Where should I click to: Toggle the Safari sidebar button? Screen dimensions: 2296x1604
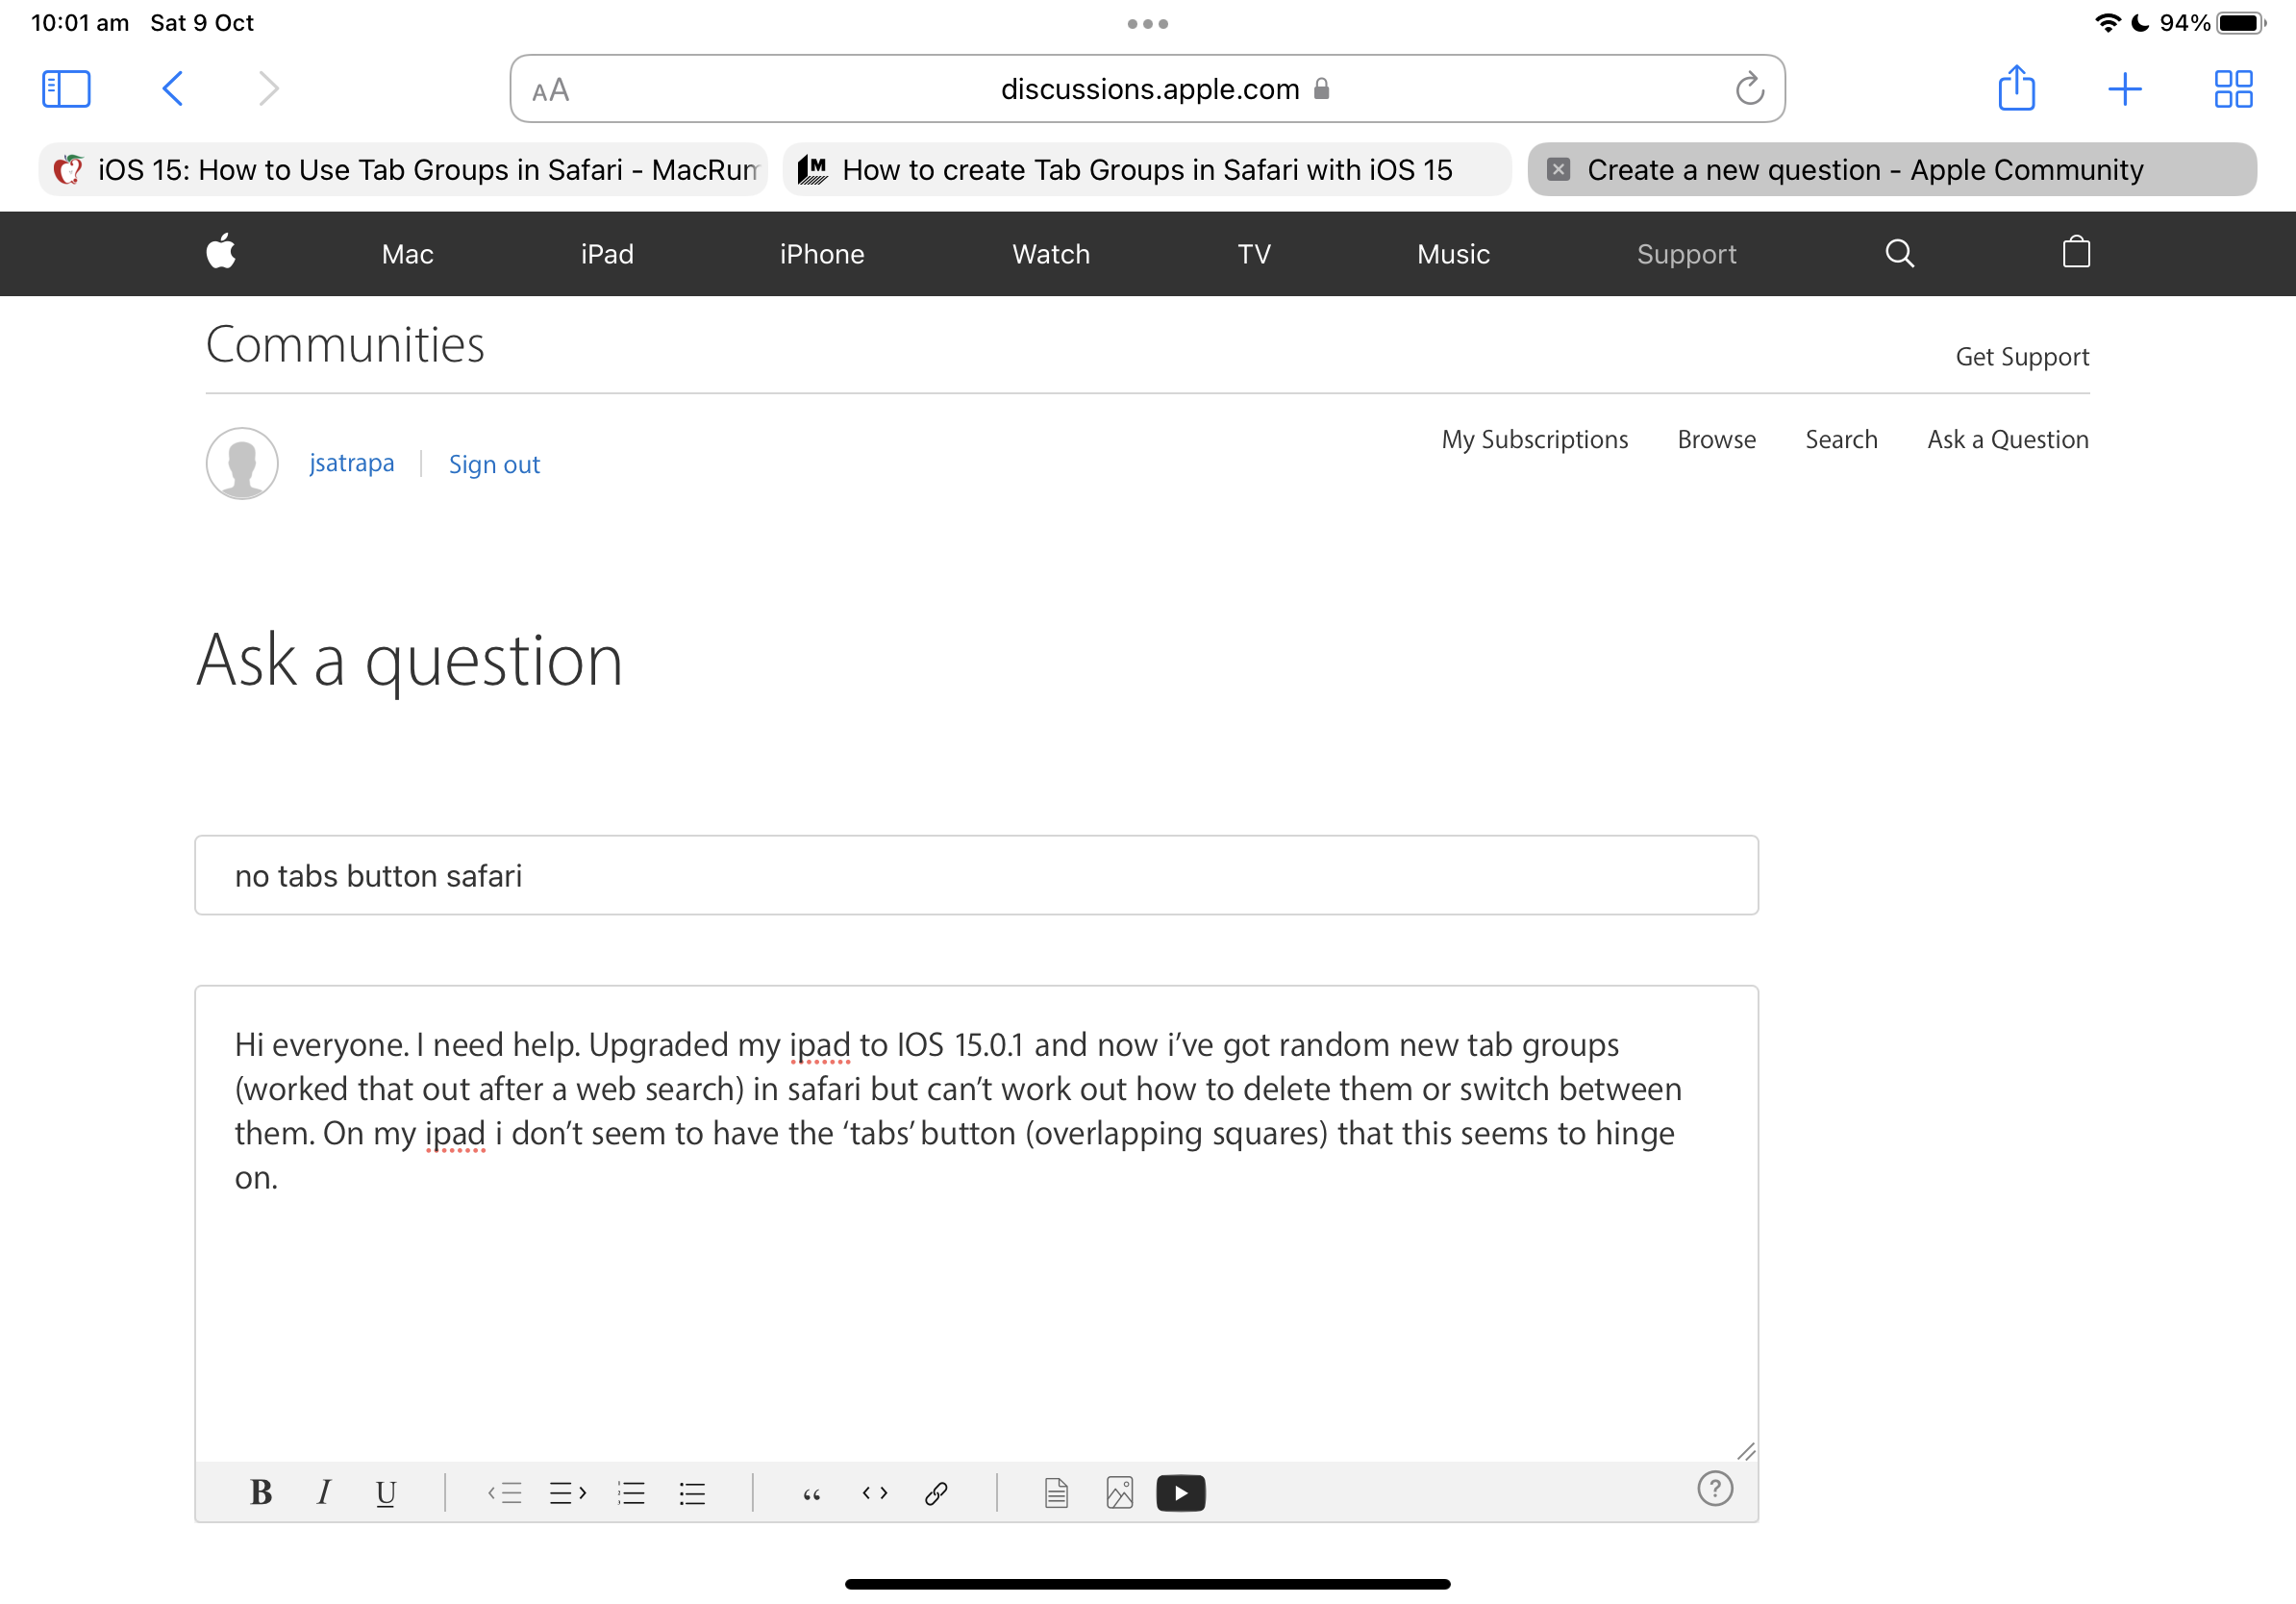66,88
